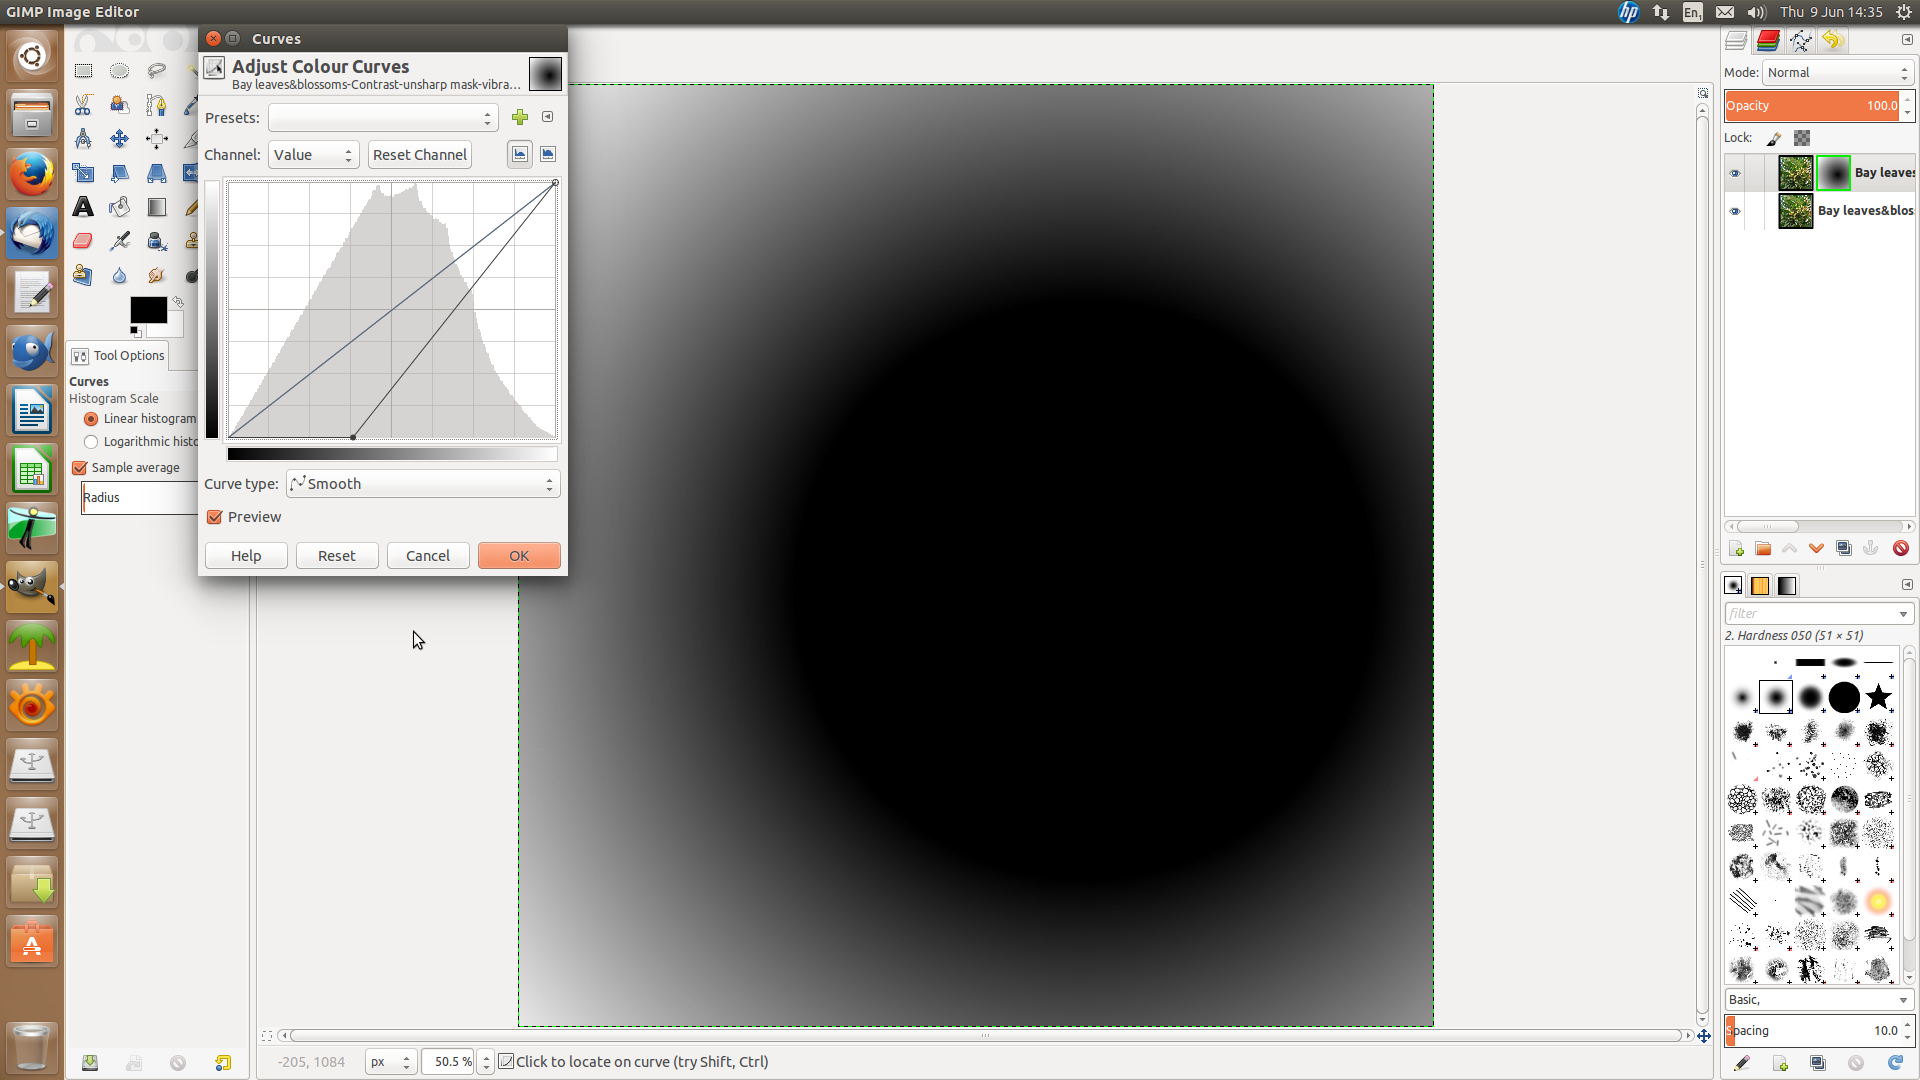The width and height of the screenshot is (1920, 1080).
Task: Open the Channel Value dropdown
Action: coord(313,155)
